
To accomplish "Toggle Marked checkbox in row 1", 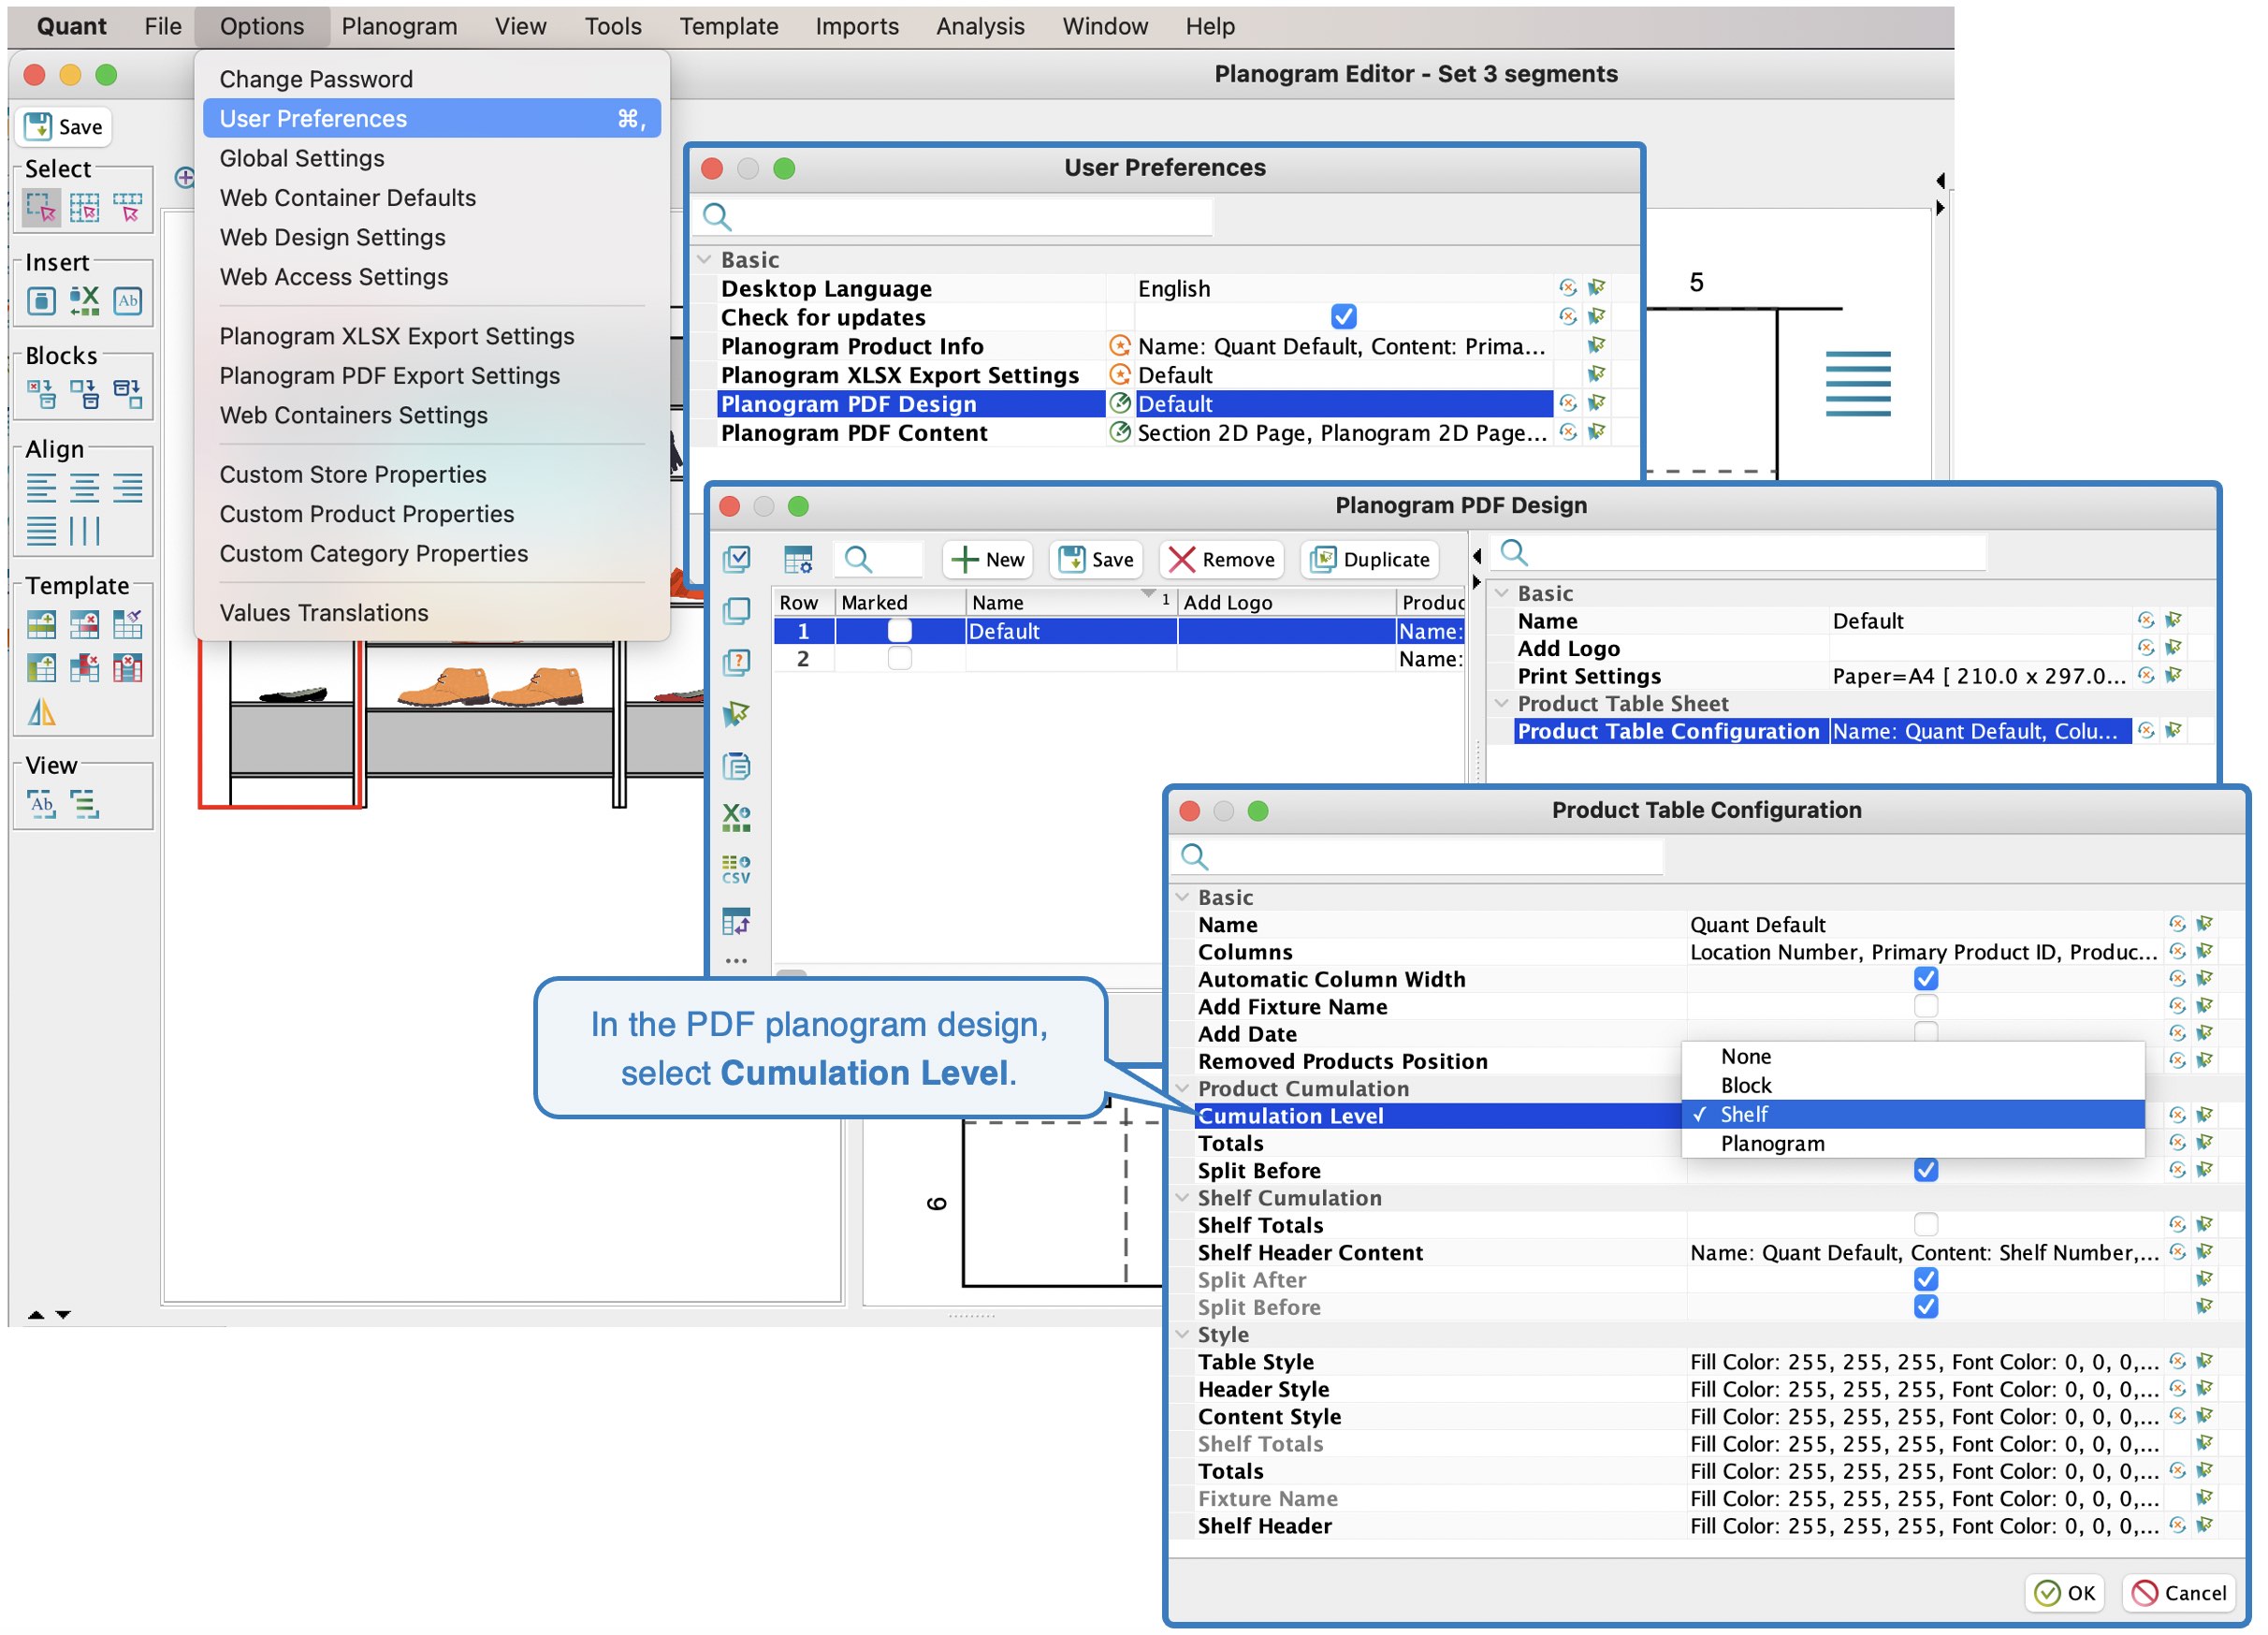I will tap(900, 631).
